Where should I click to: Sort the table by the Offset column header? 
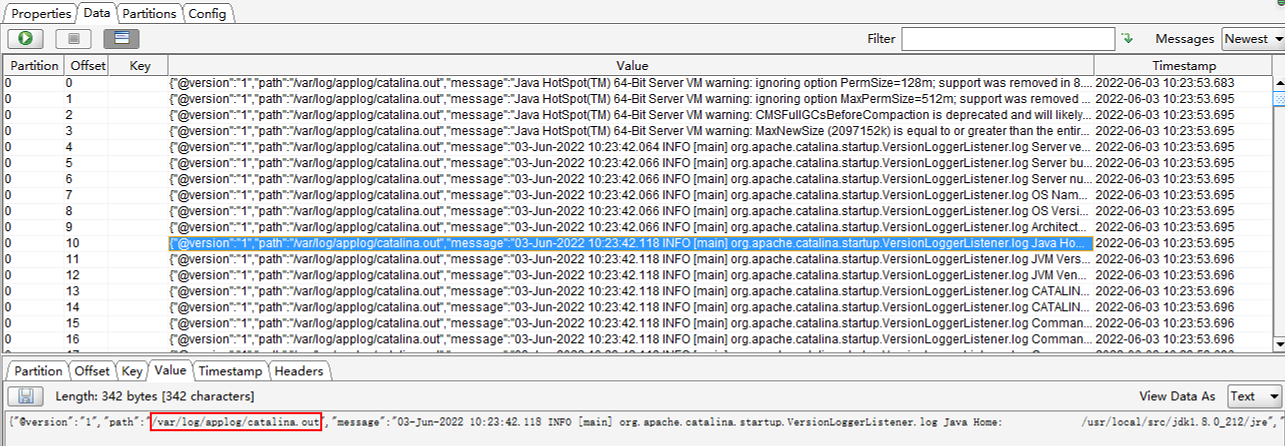tap(86, 65)
